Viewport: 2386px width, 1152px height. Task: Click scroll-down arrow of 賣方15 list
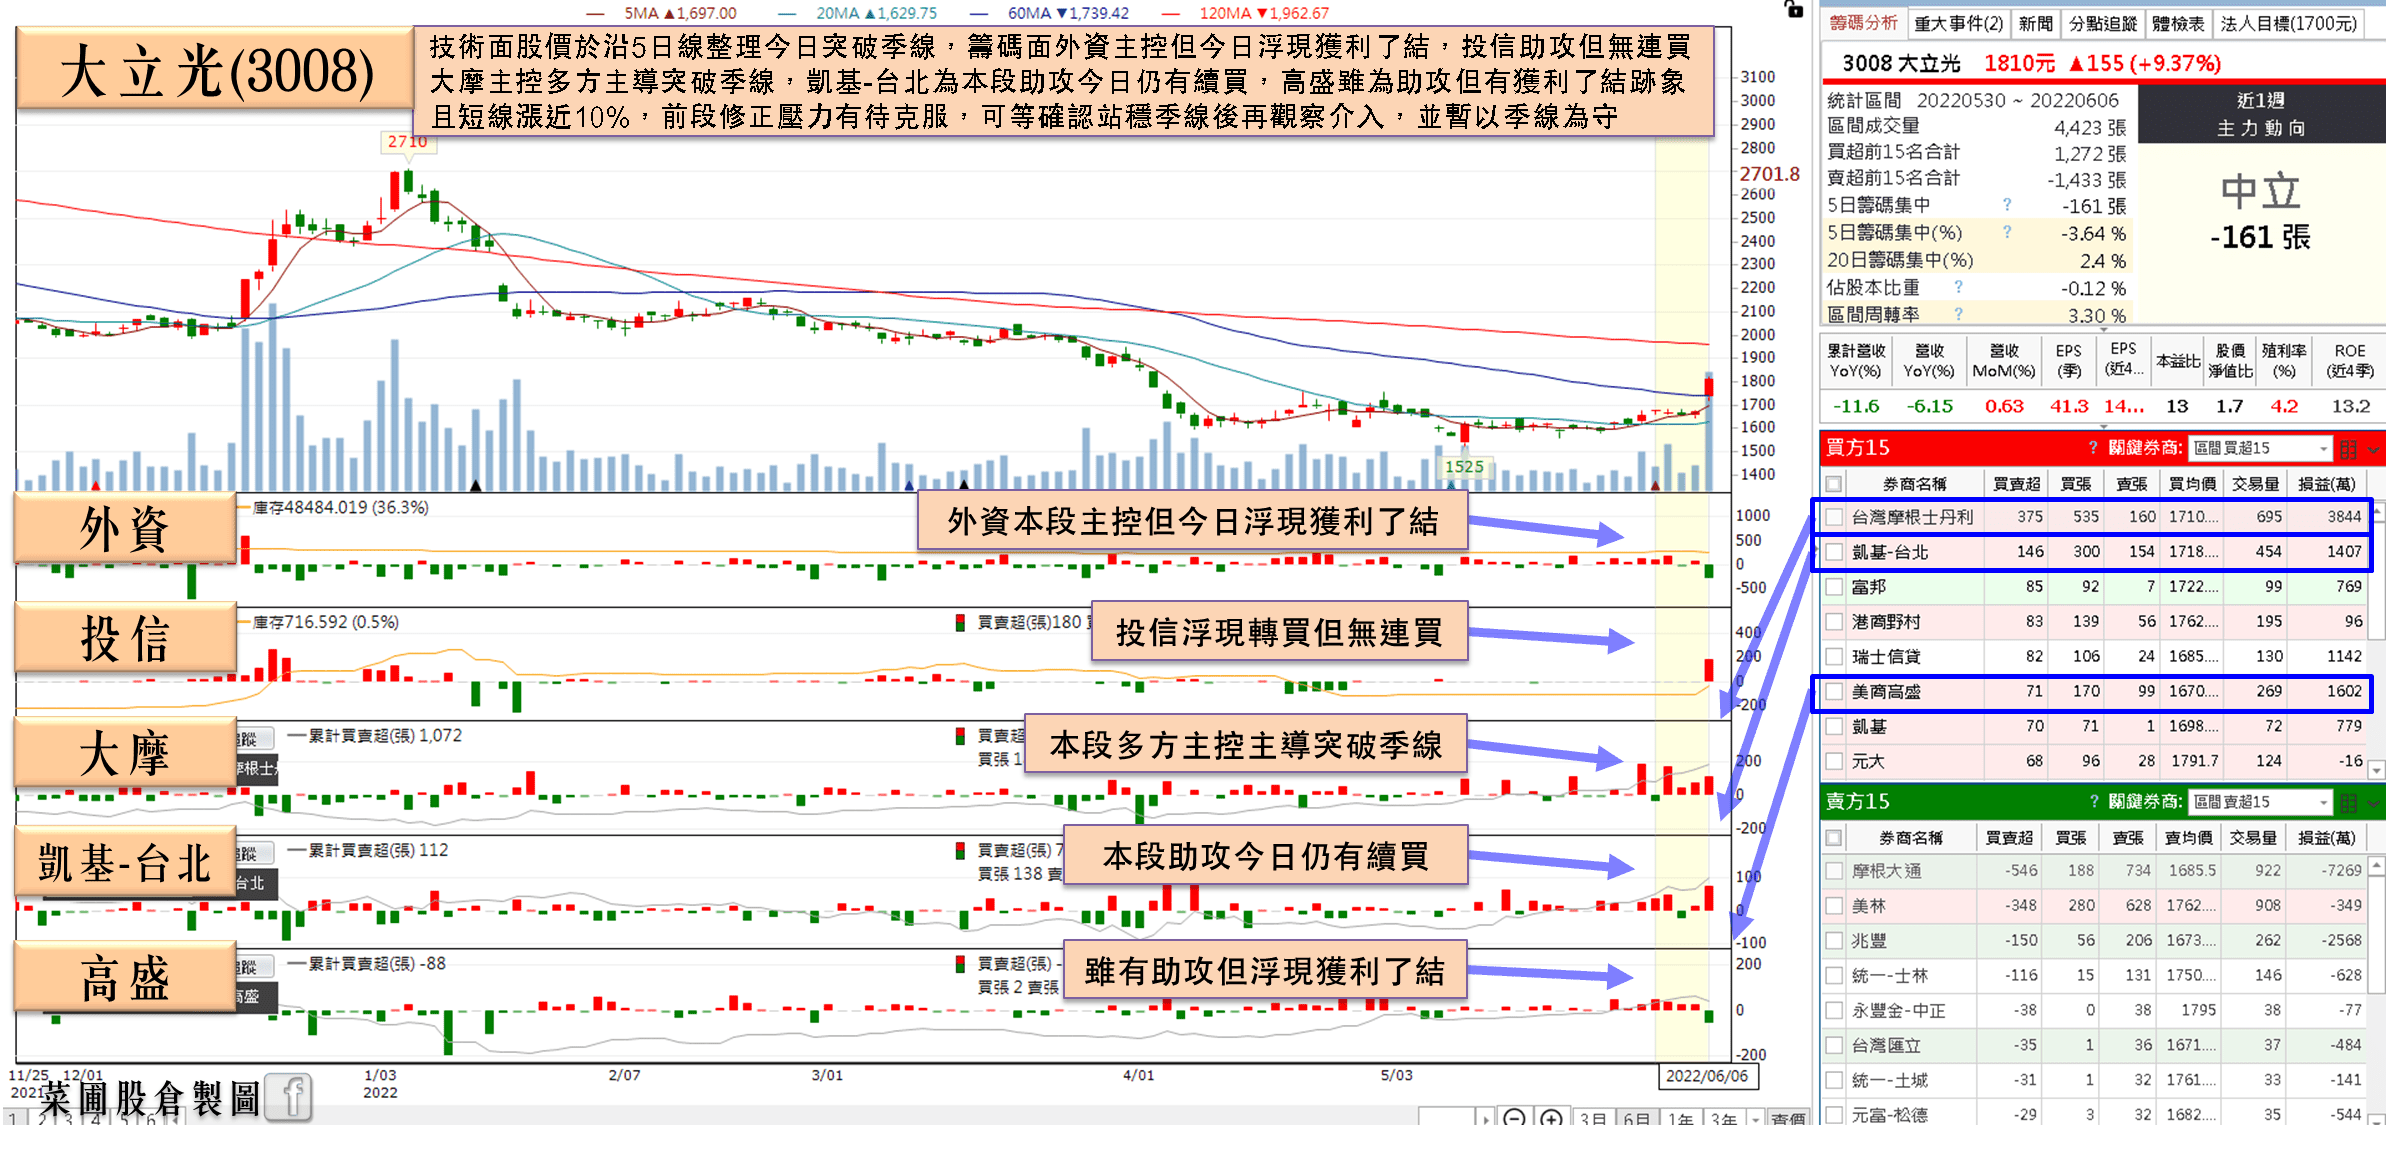[2377, 1119]
